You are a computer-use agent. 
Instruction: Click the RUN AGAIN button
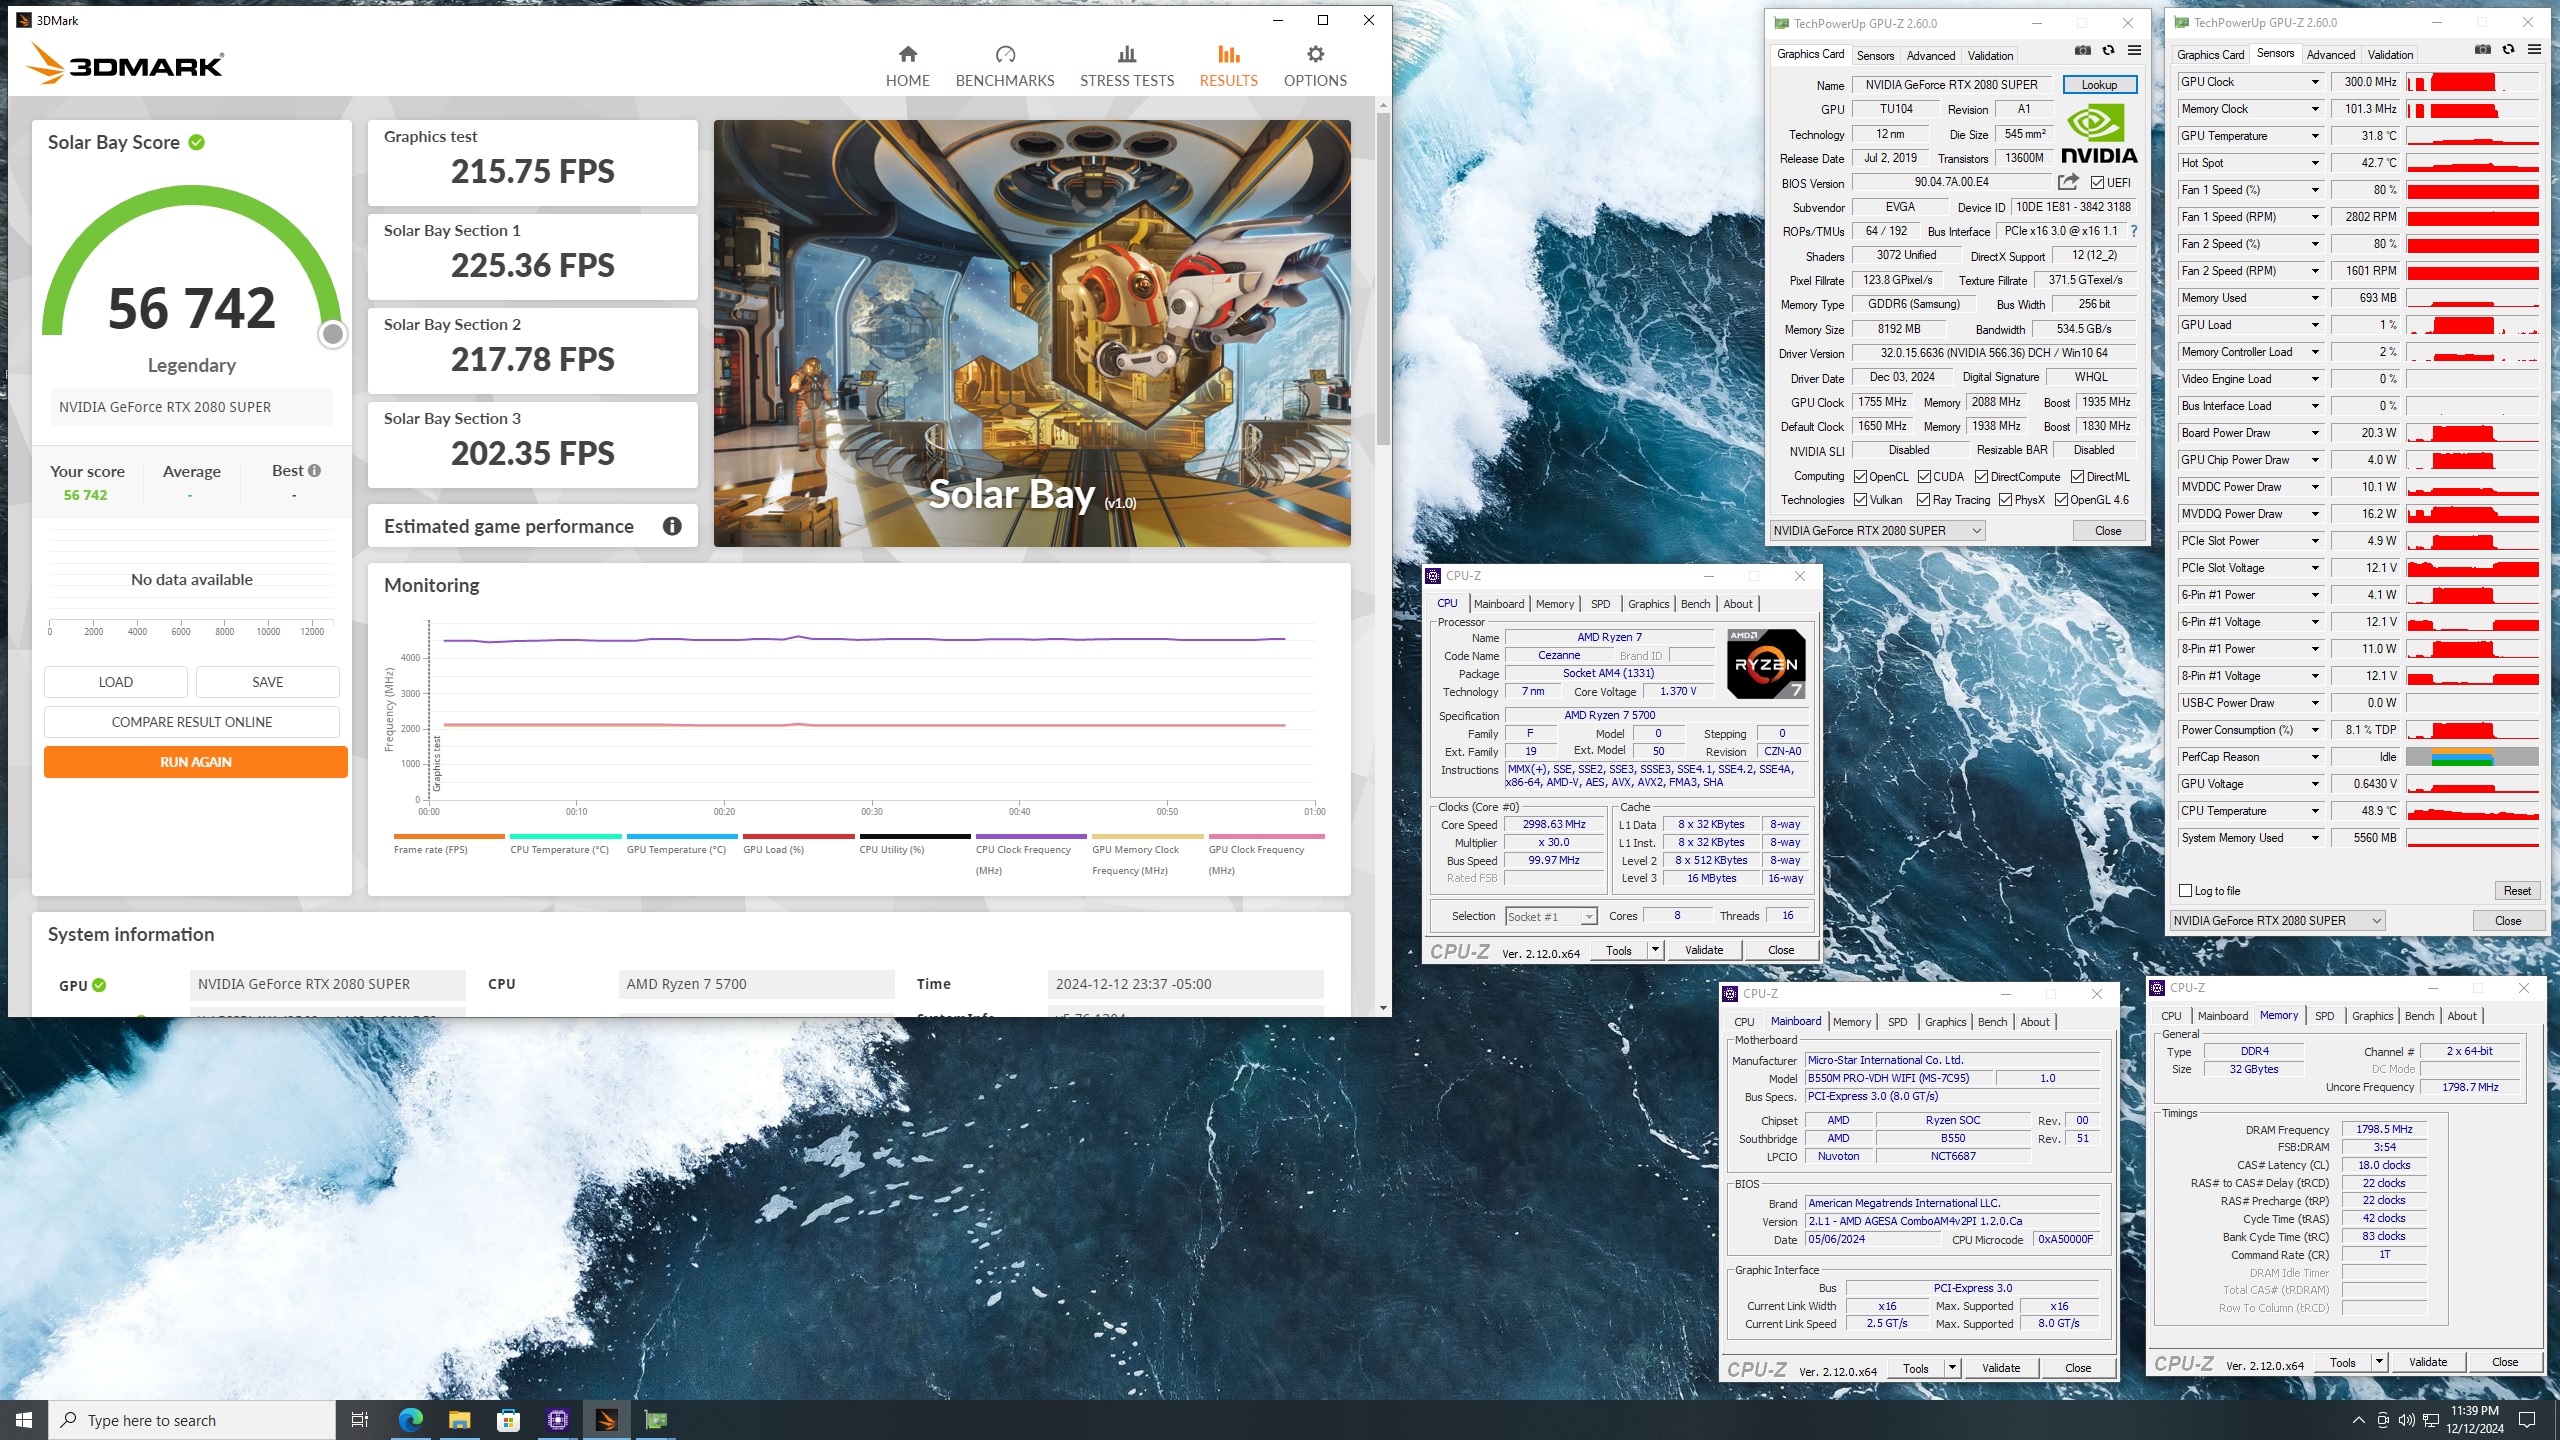[196, 762]
